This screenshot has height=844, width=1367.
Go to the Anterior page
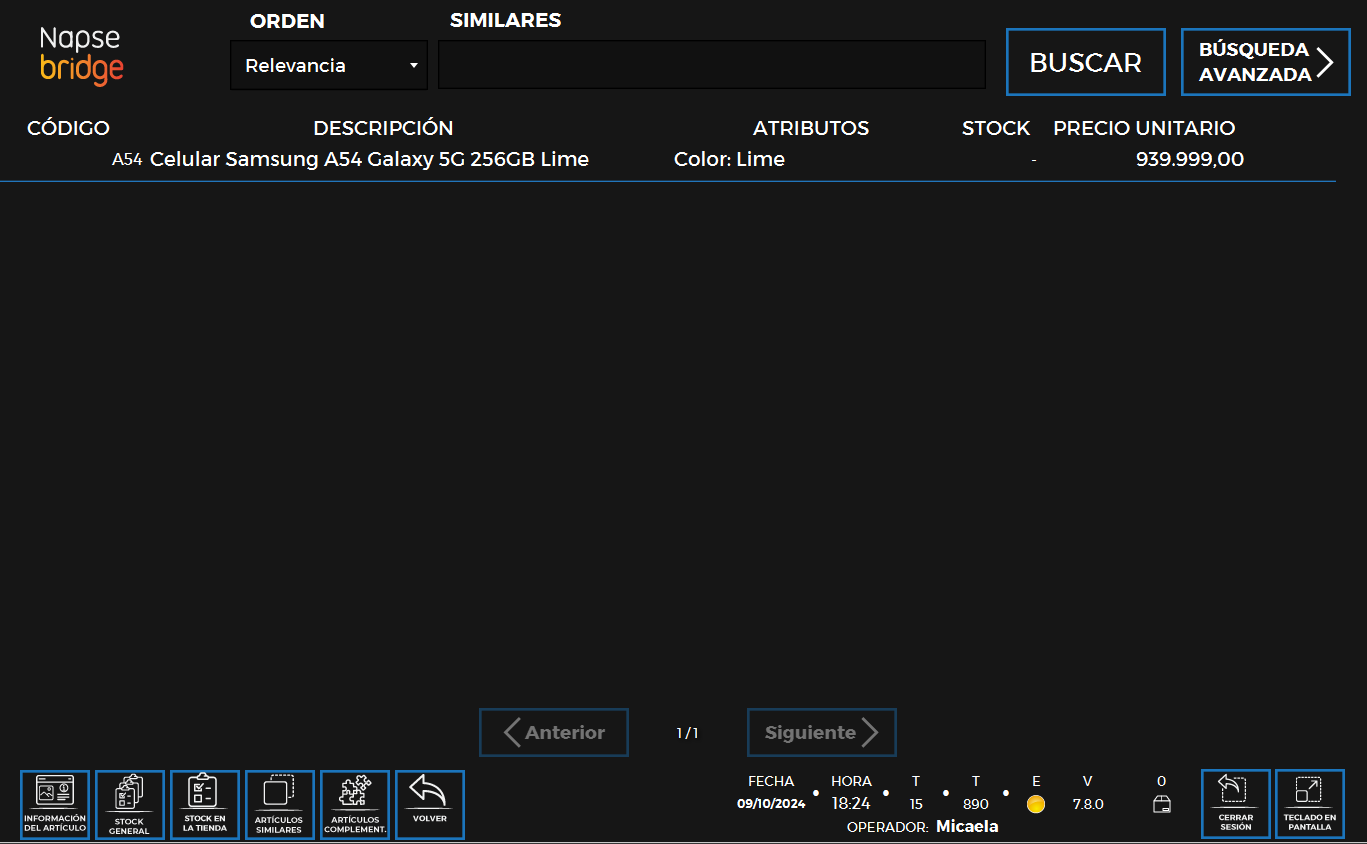click(554, 733)
